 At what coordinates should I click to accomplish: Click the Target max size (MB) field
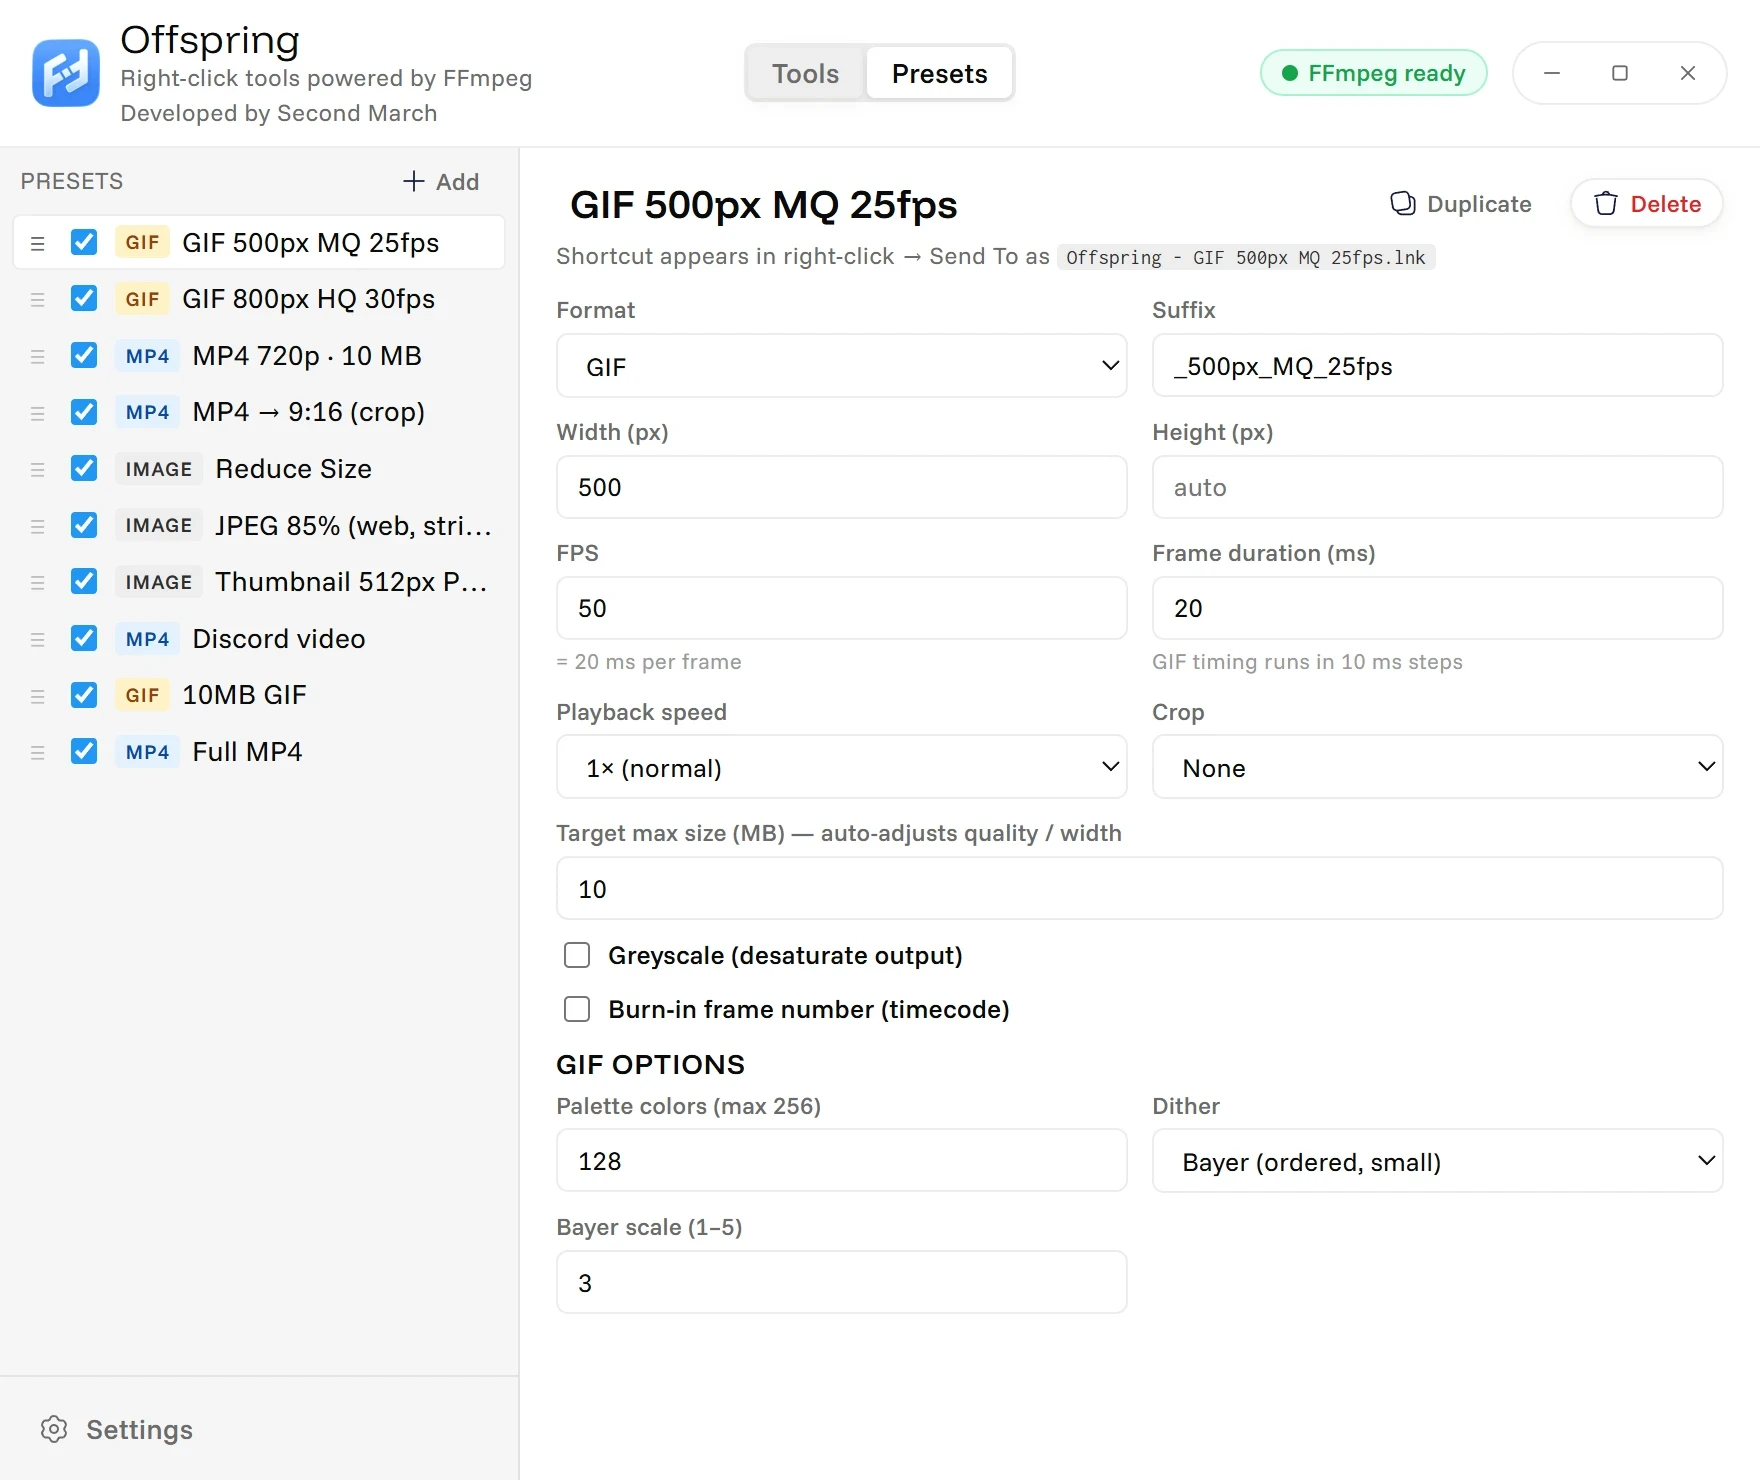coord(1140,888)
